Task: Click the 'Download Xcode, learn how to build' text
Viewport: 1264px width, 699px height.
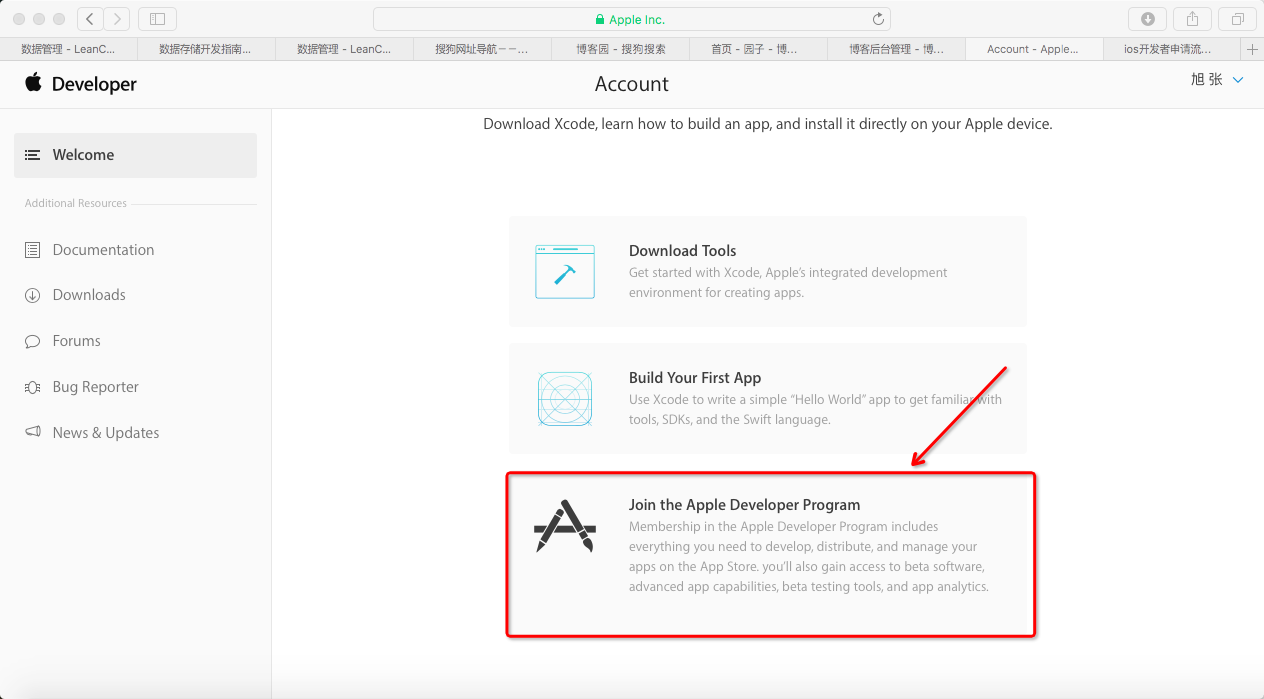Action: coord(768,124)
